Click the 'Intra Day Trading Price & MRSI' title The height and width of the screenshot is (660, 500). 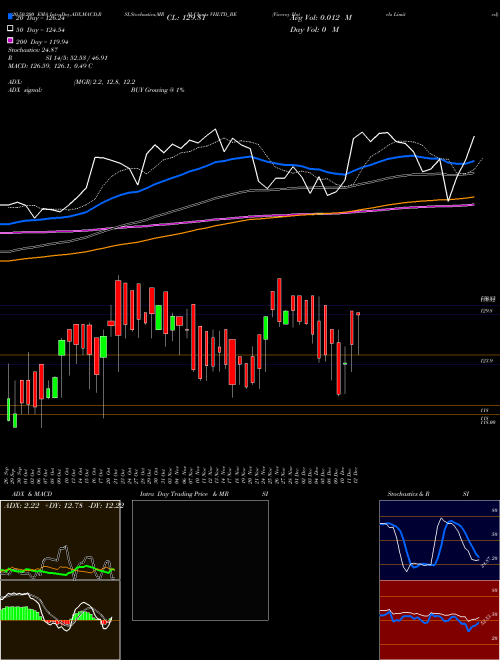click(204, 494)
